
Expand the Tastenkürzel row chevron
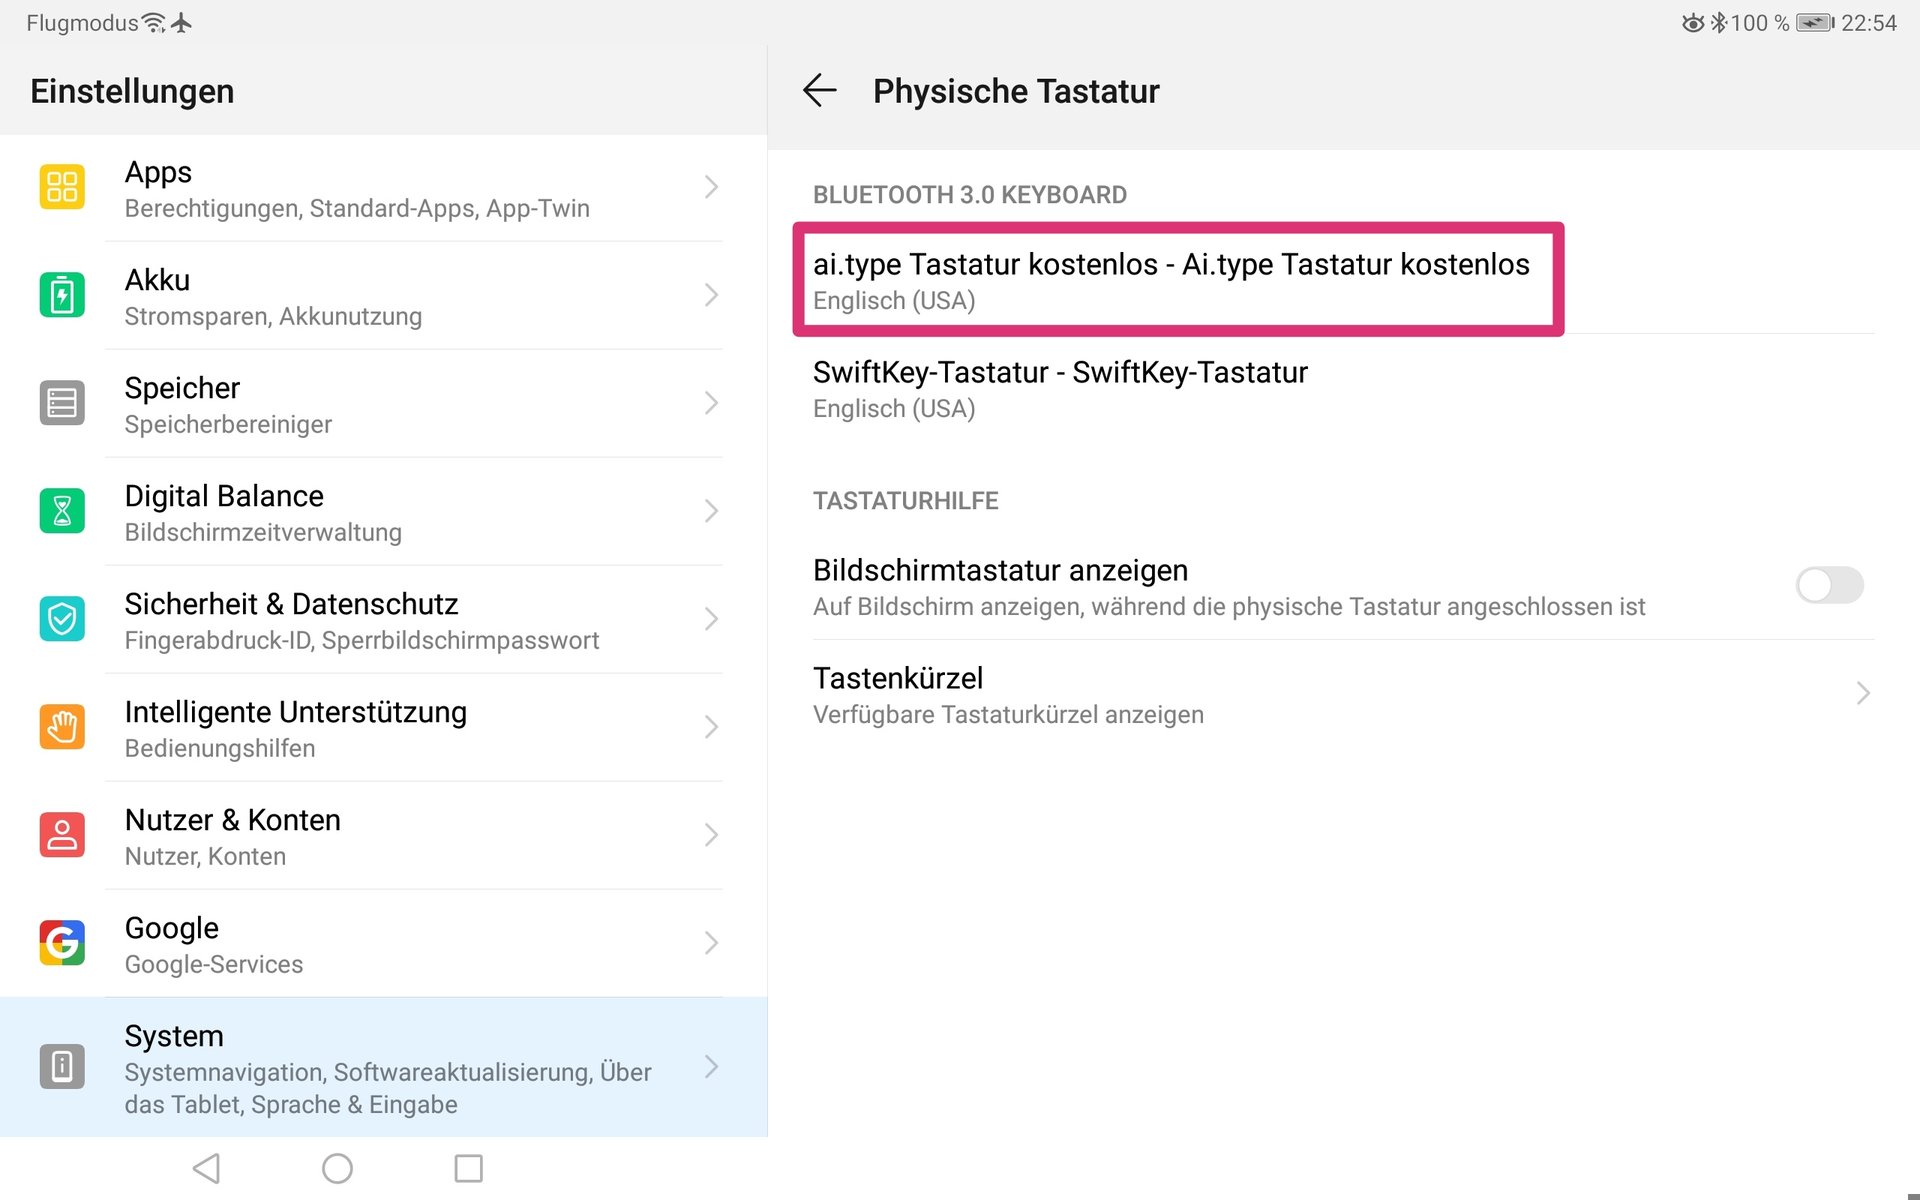pos(1863,693)
